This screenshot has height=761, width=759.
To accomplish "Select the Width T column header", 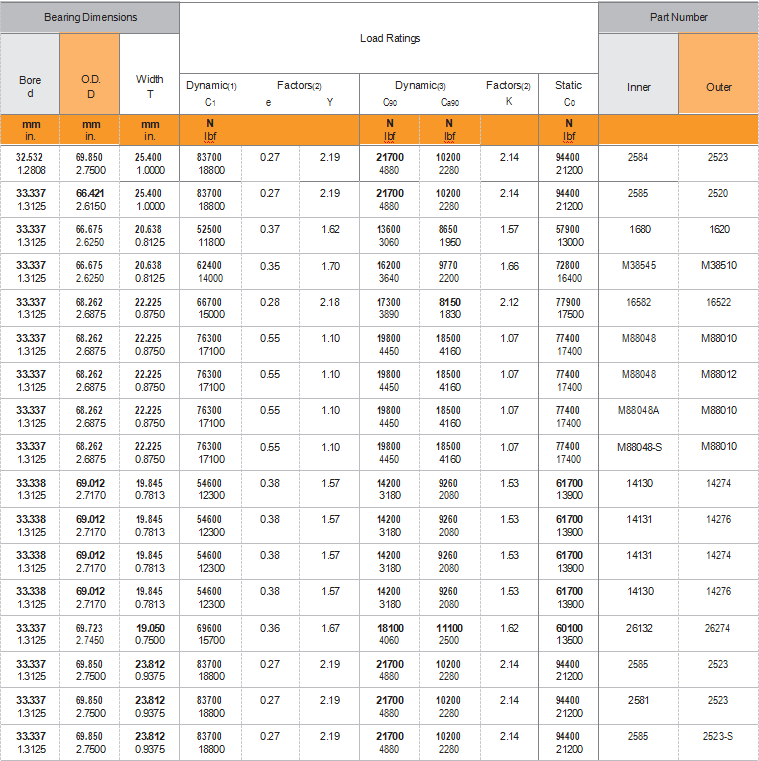I will click(x=149, y=86).
